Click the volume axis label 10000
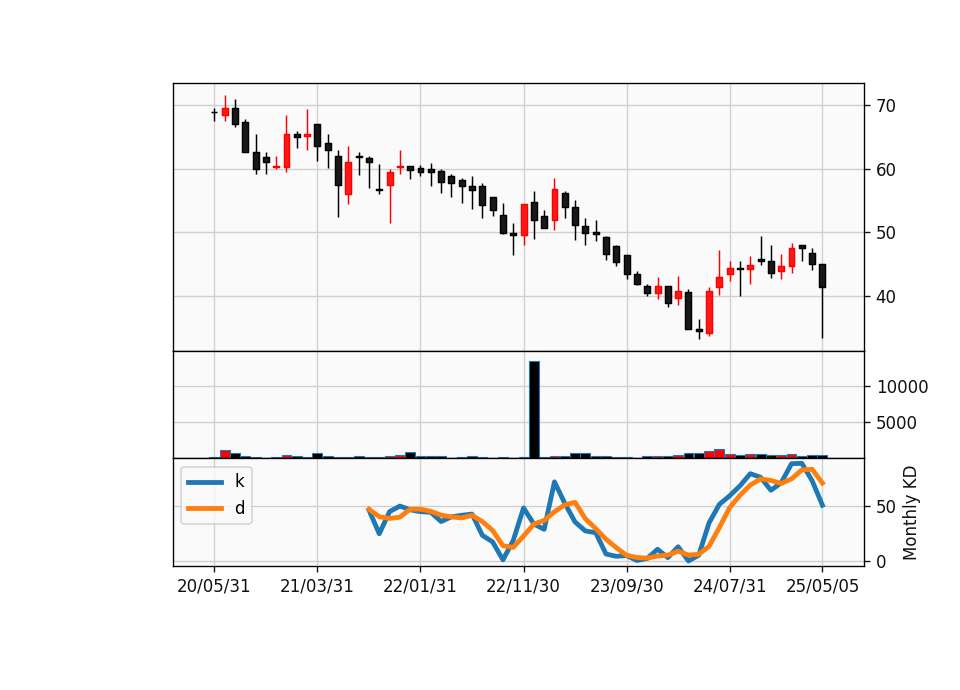Screen dimensions: 960x690 tap(902, 387)
